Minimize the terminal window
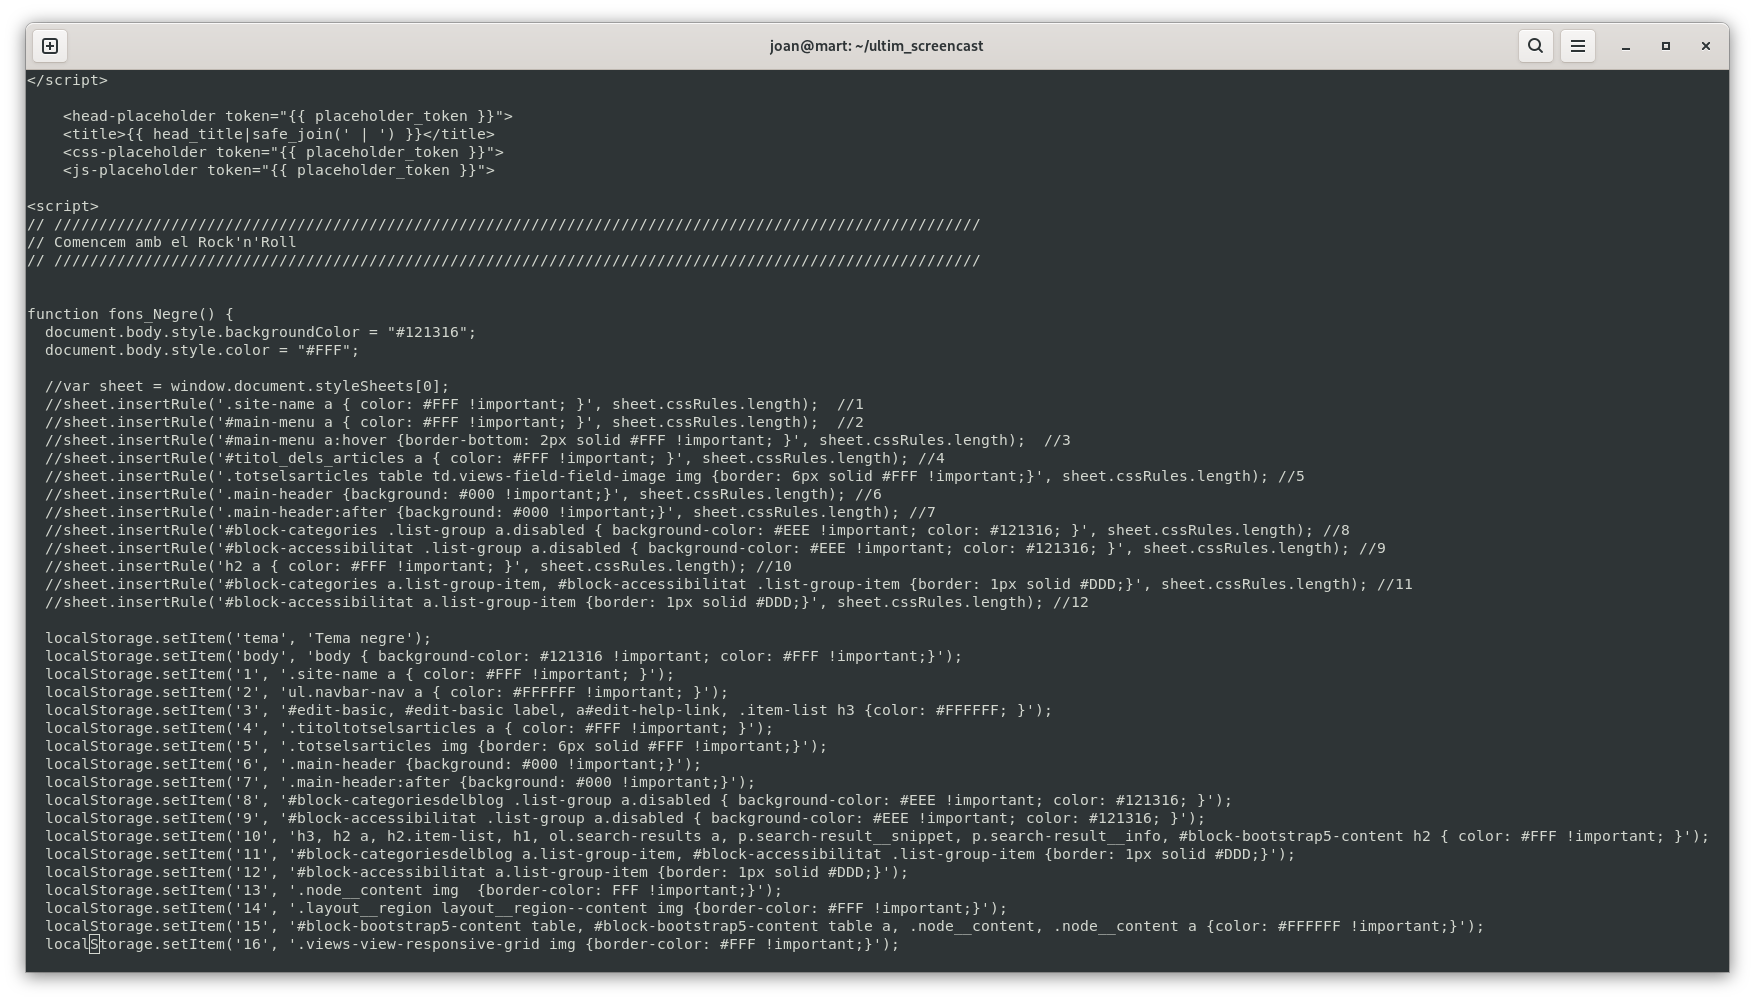Screen dimensions: 1755x1001 [x=1625, y=46]
